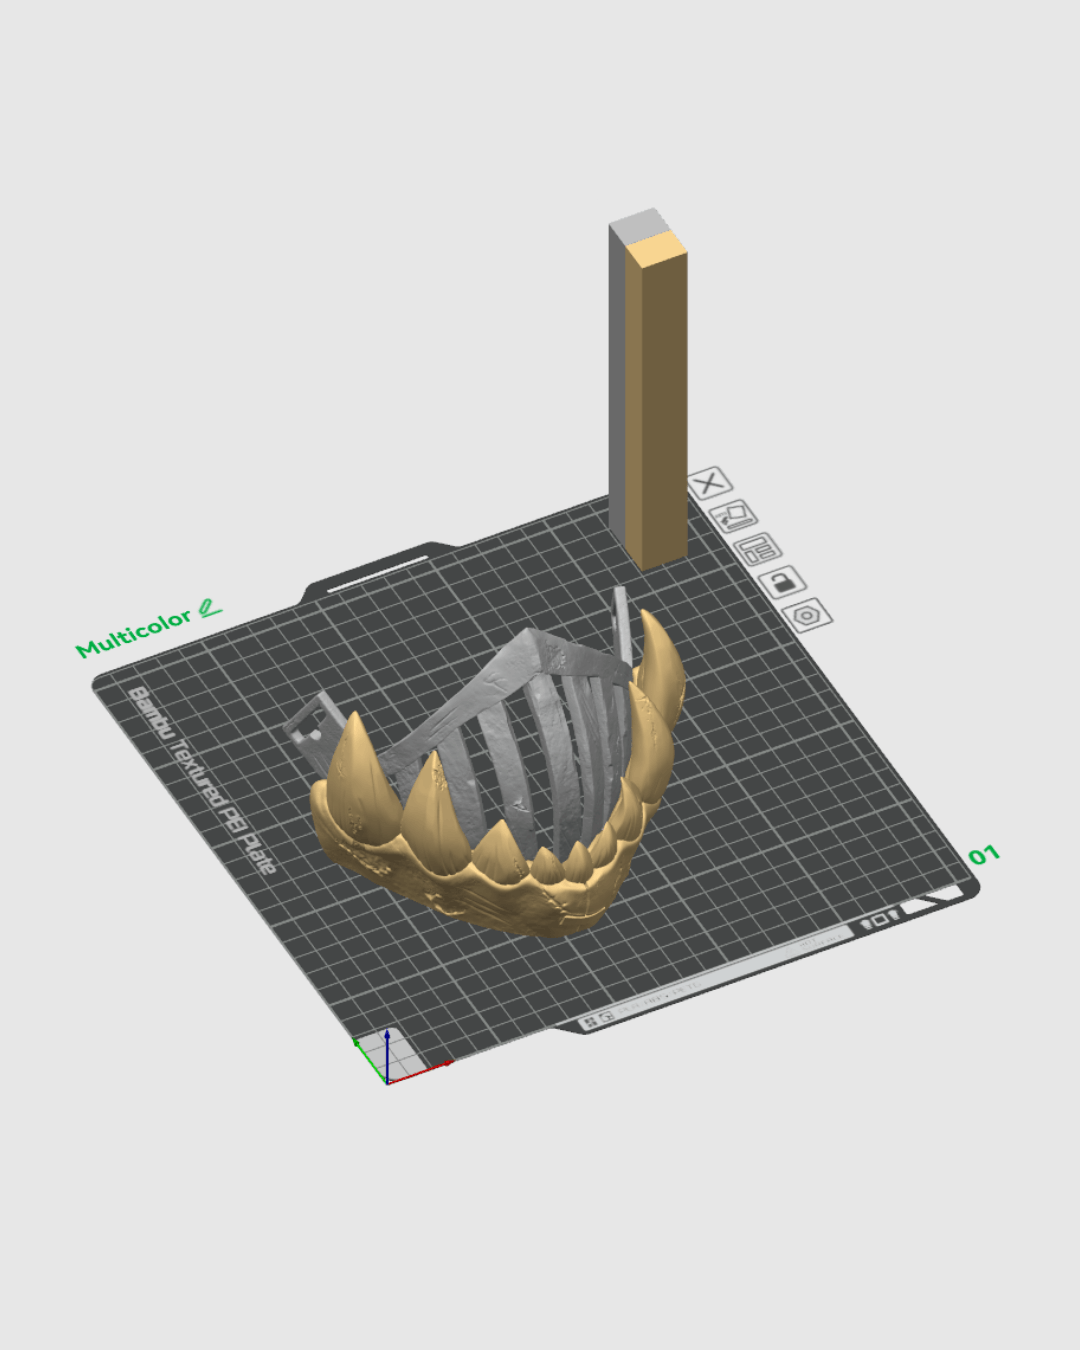The image size is (1080, 1350).
Task: Select the gray side of prime tower
Action: click(617, 380)
